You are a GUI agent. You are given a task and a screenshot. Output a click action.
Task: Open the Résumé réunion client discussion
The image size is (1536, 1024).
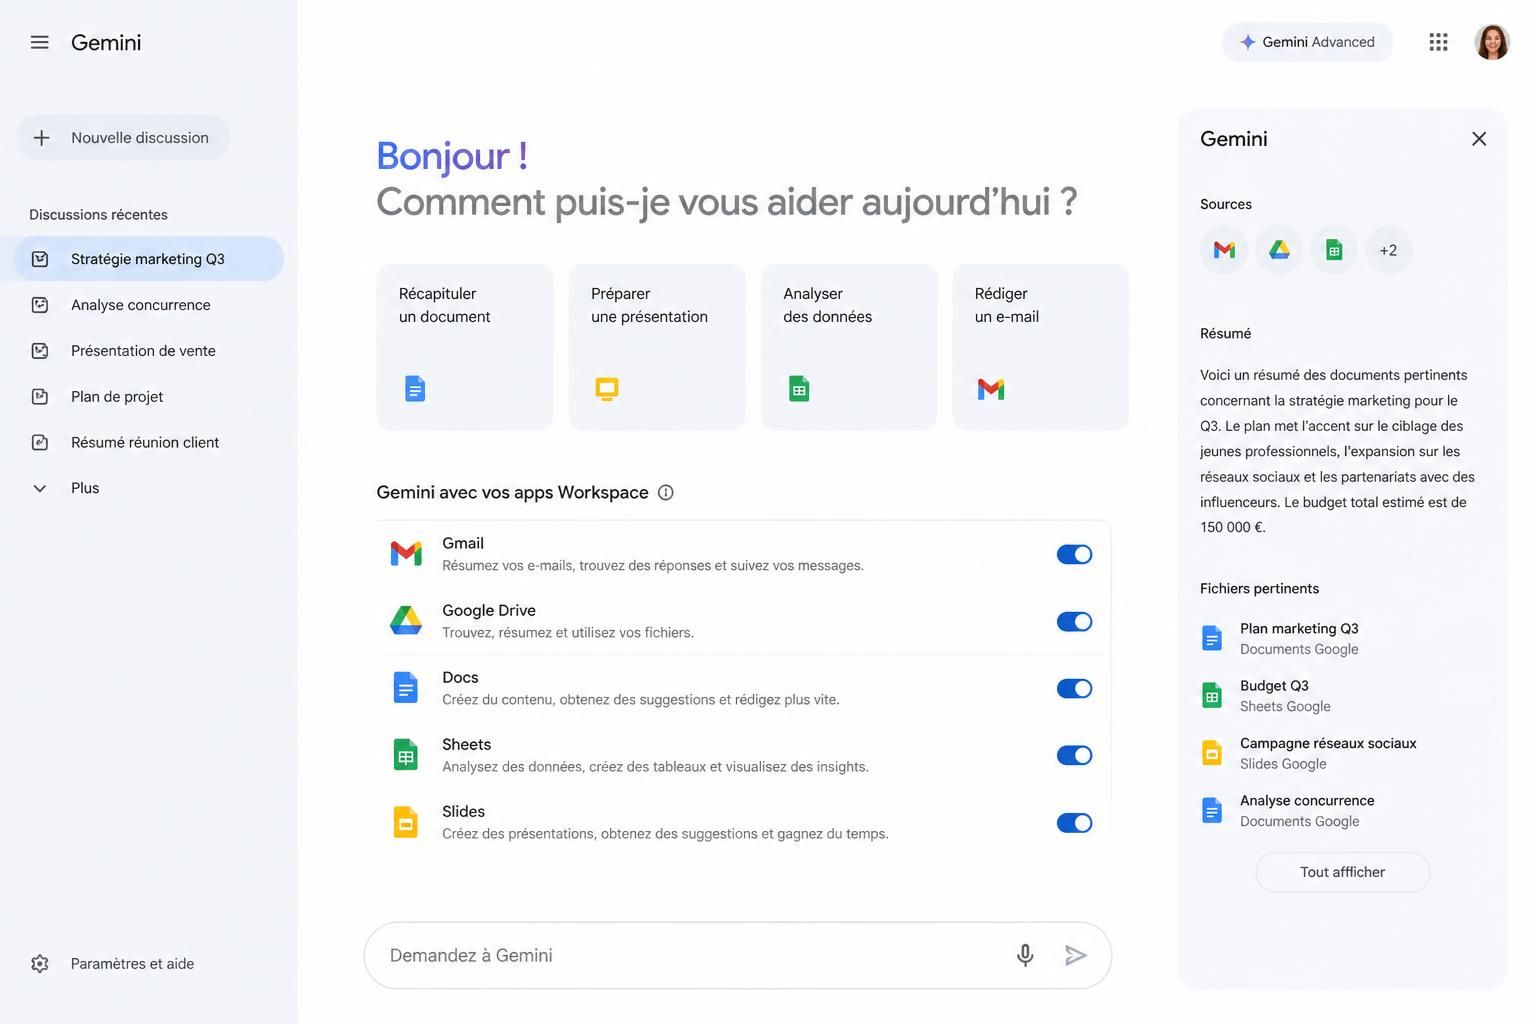point(150,442)
